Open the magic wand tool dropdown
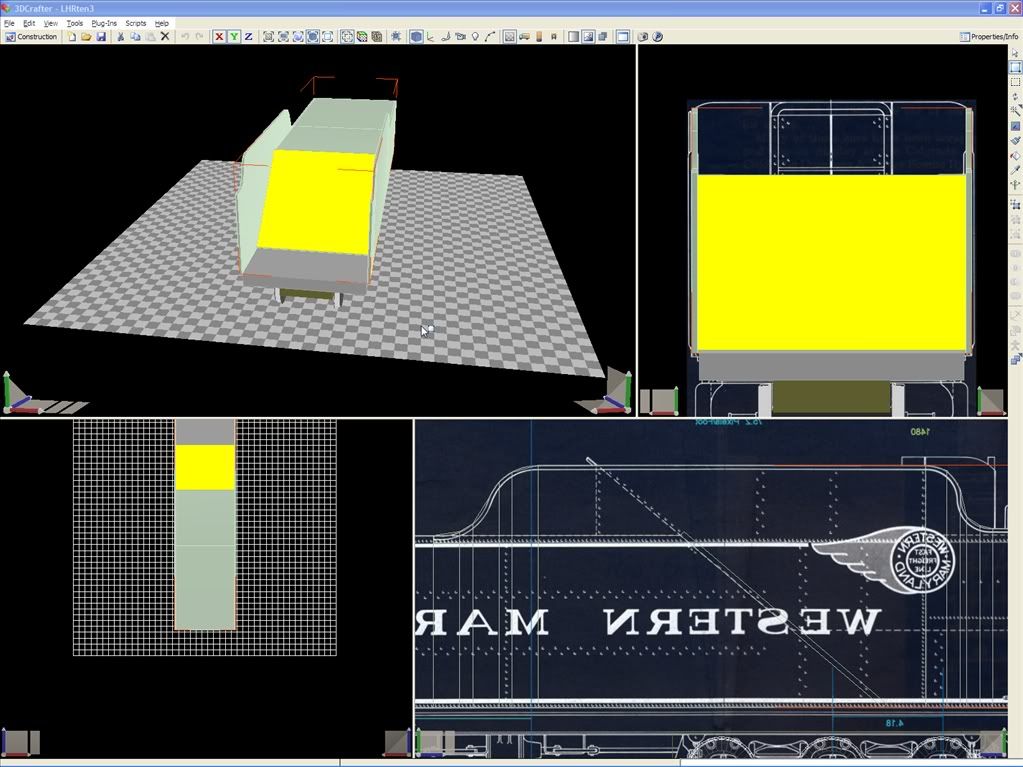1023x767 pixels. pyautogui.click(x=1015, y=111)
